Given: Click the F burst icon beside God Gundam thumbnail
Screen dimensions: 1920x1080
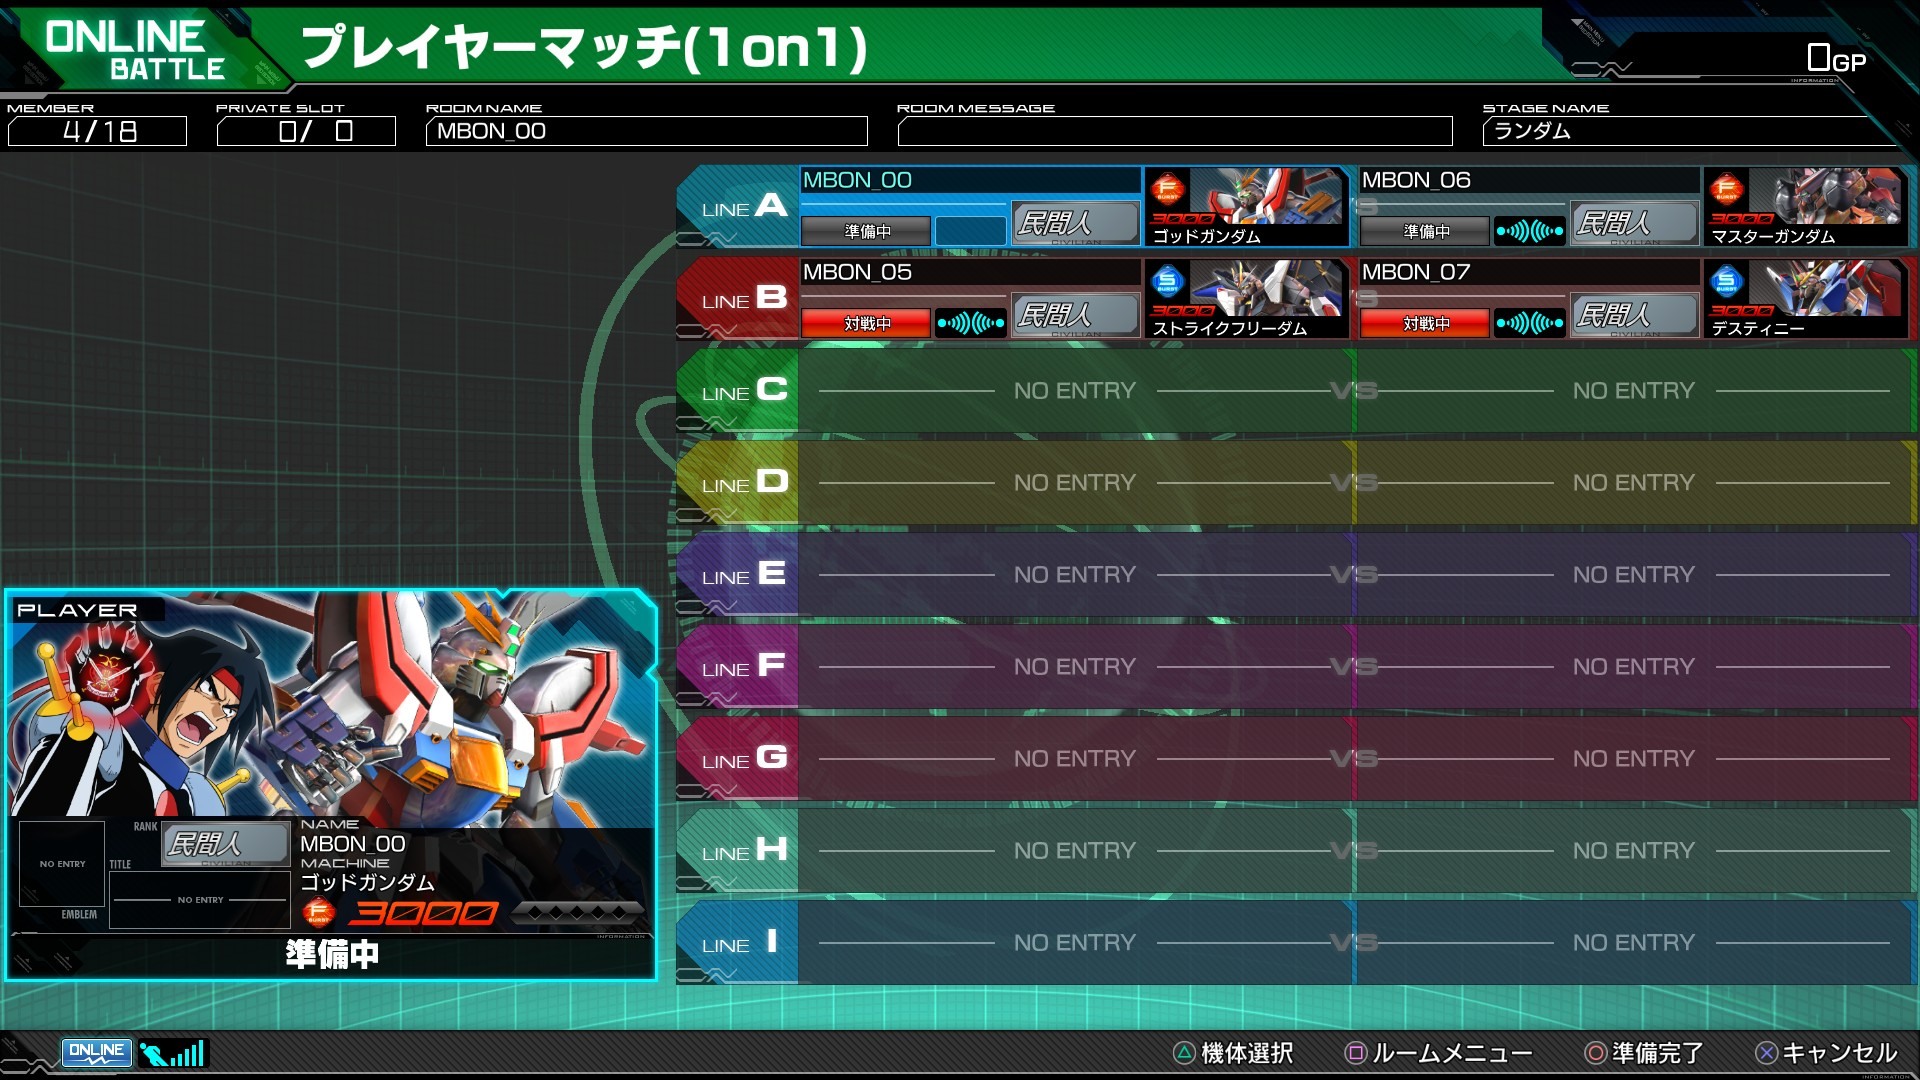Looking at the screenshot, I should [1167, 188].
